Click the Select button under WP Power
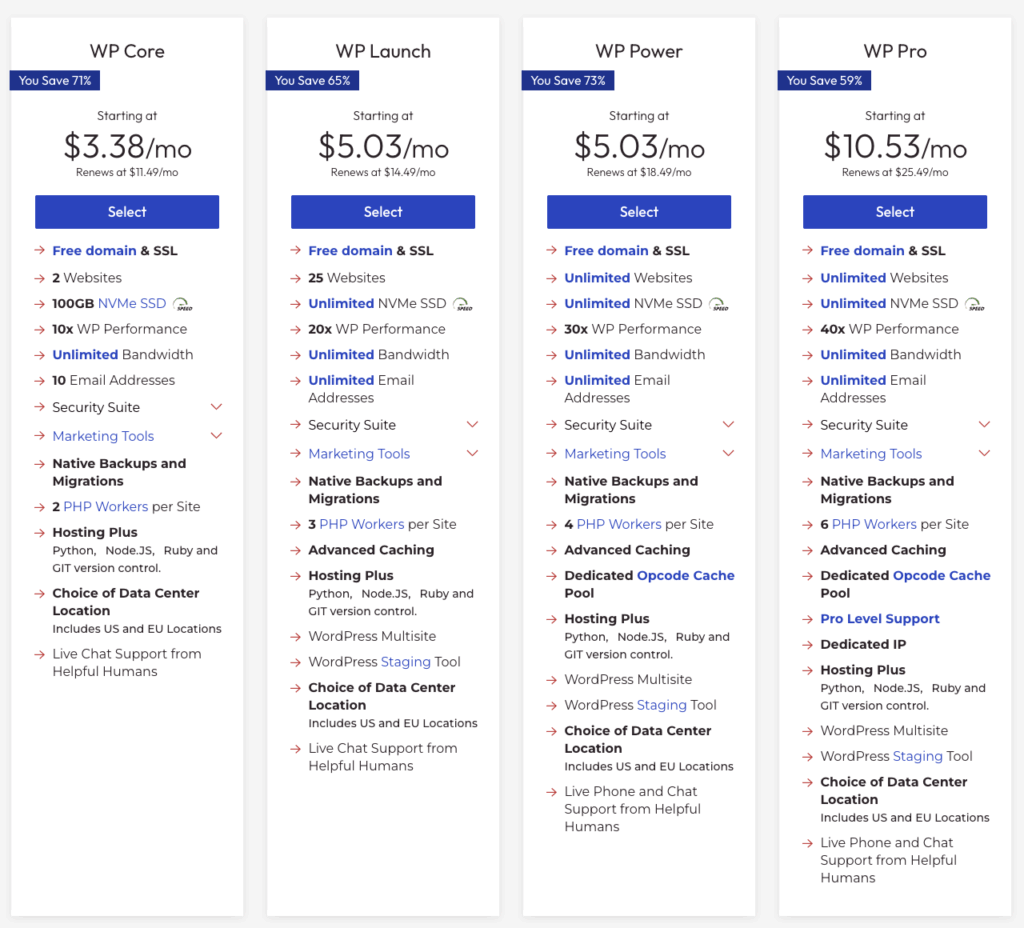 click(639, 212)
